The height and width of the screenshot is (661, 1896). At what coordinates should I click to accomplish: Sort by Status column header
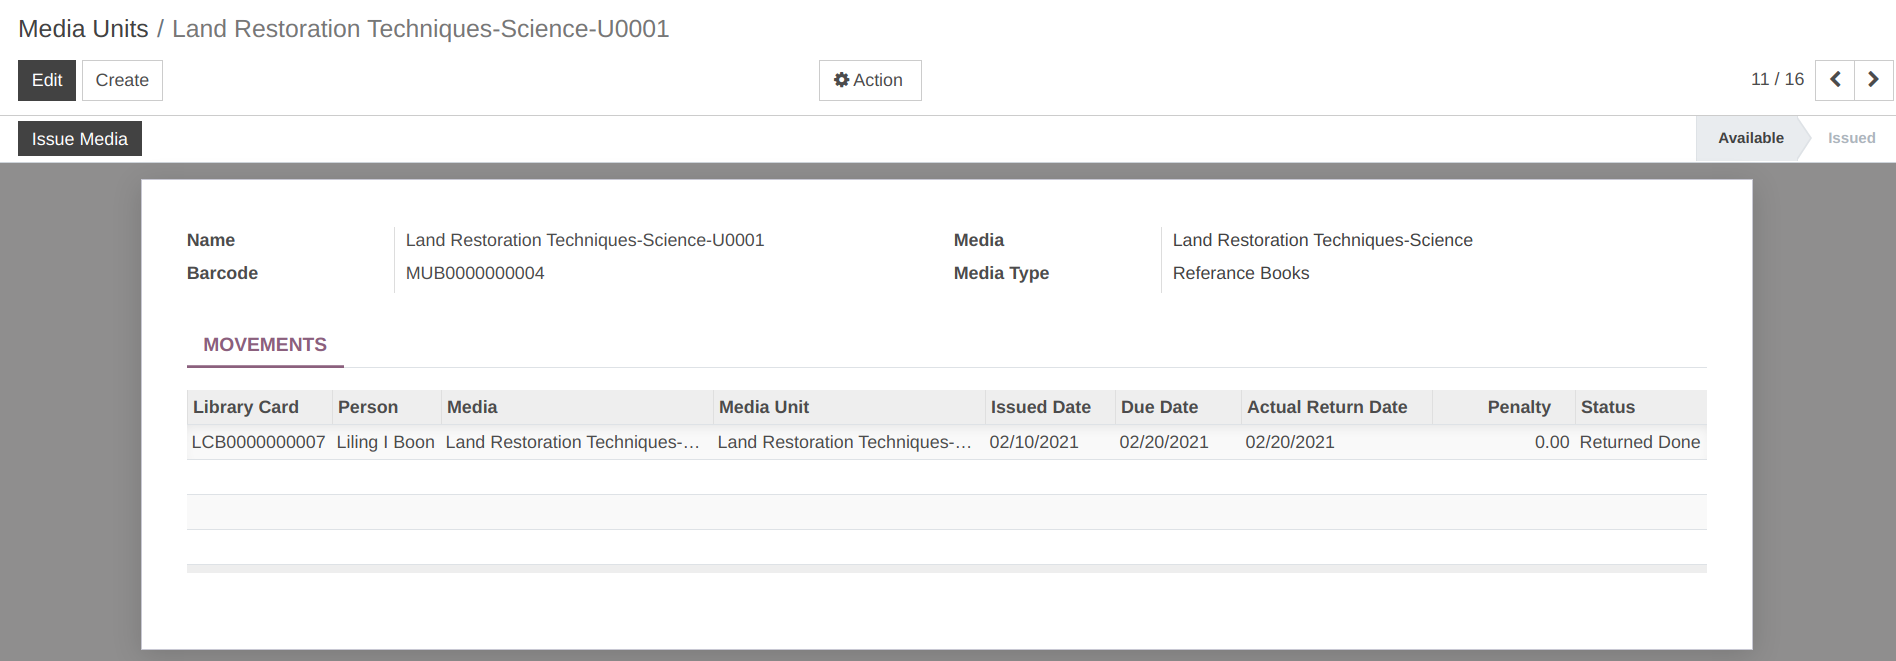(x=1641, y=407)
